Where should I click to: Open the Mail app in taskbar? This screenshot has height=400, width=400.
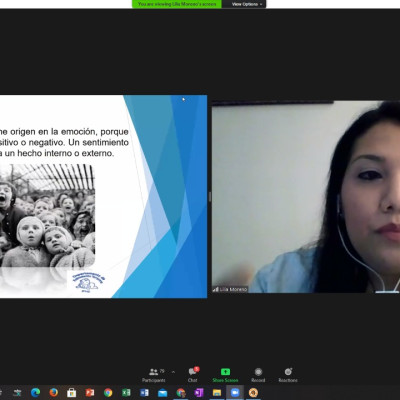pos(162,393)
